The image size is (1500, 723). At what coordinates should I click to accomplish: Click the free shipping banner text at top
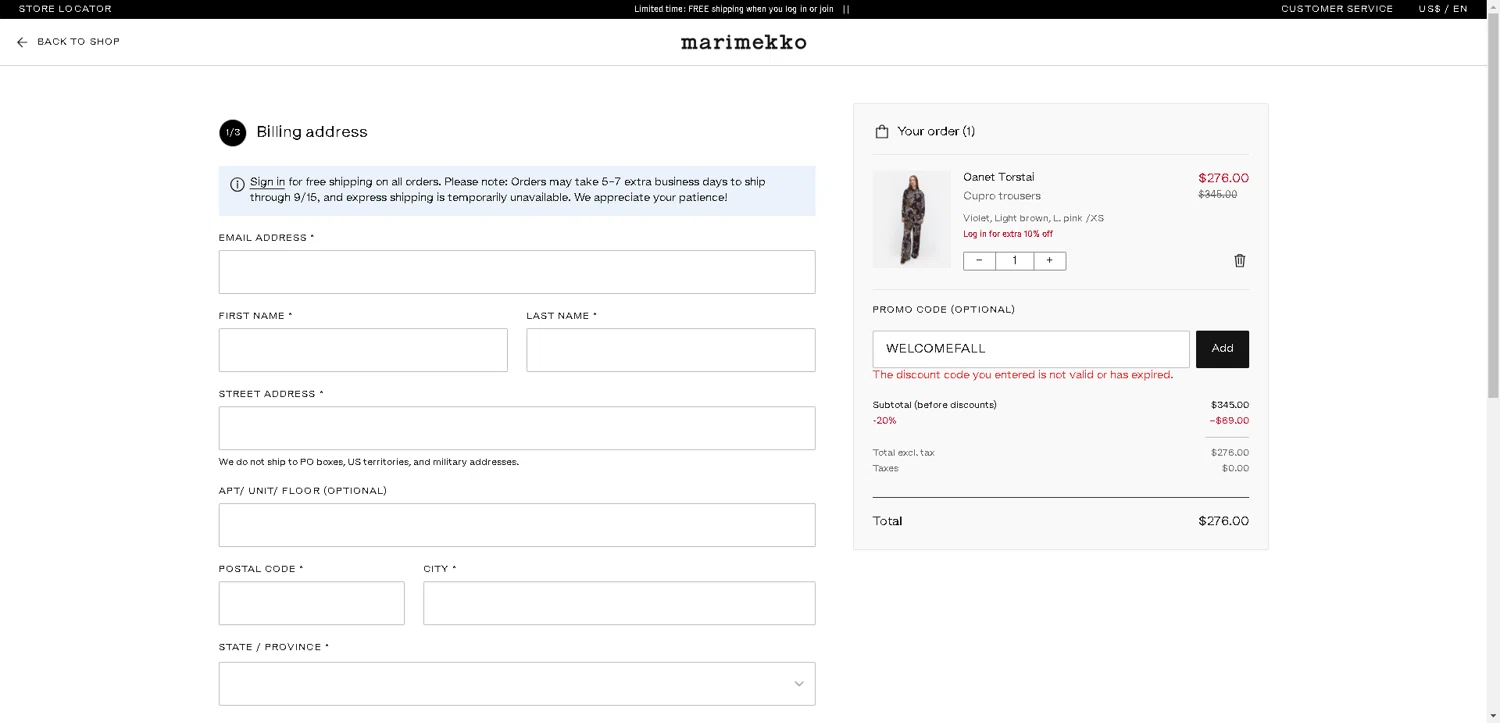pyautogui.click(x=734, y=9)
